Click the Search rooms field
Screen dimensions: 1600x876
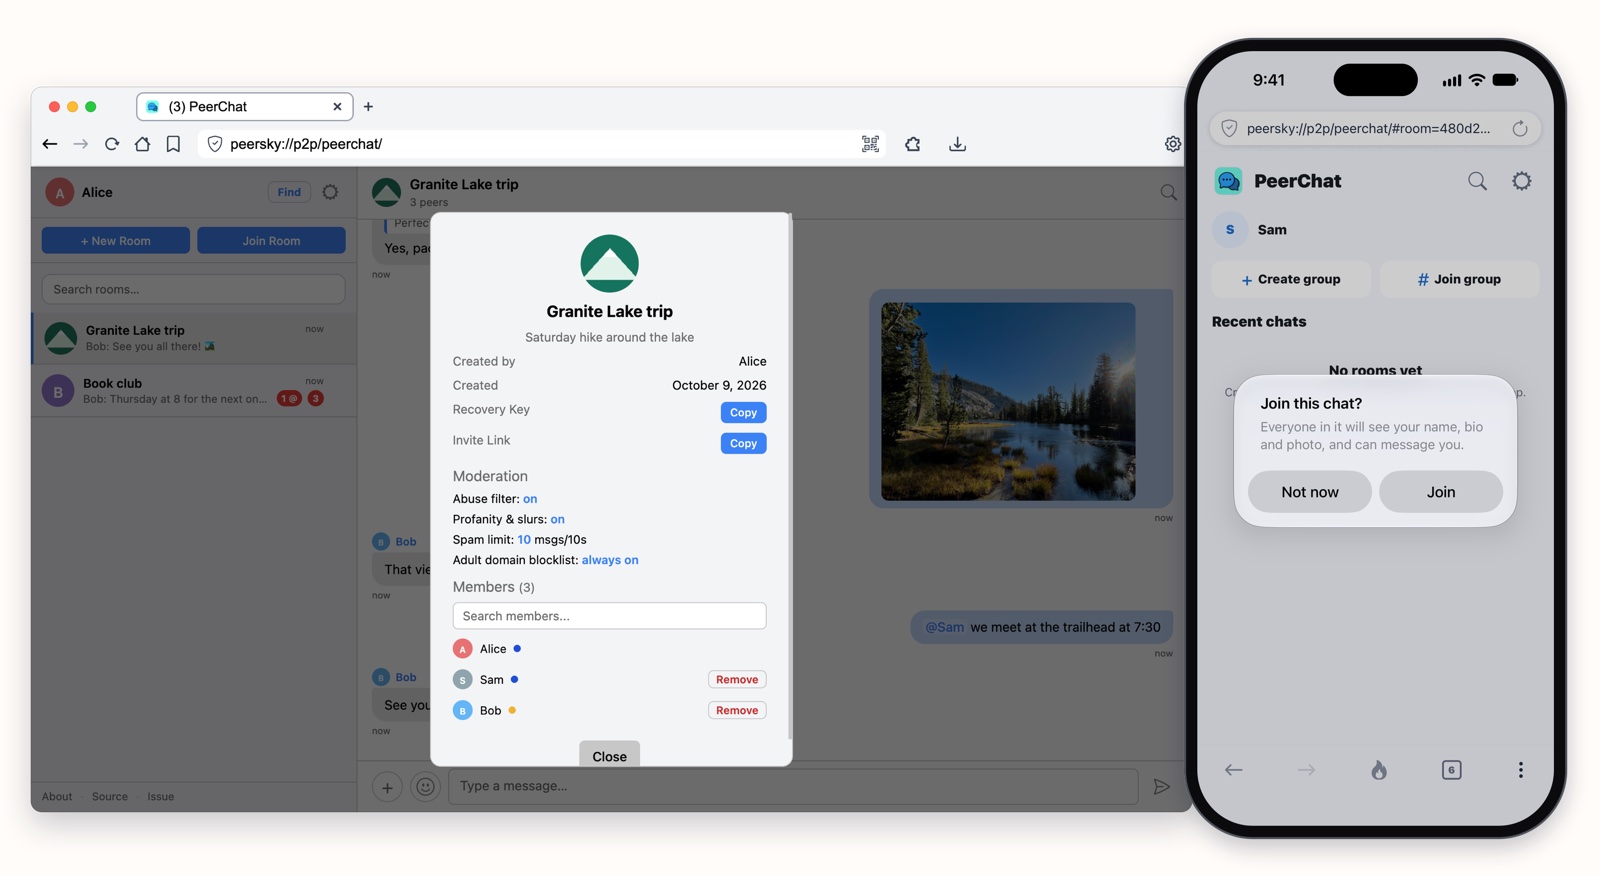[194, 289]
